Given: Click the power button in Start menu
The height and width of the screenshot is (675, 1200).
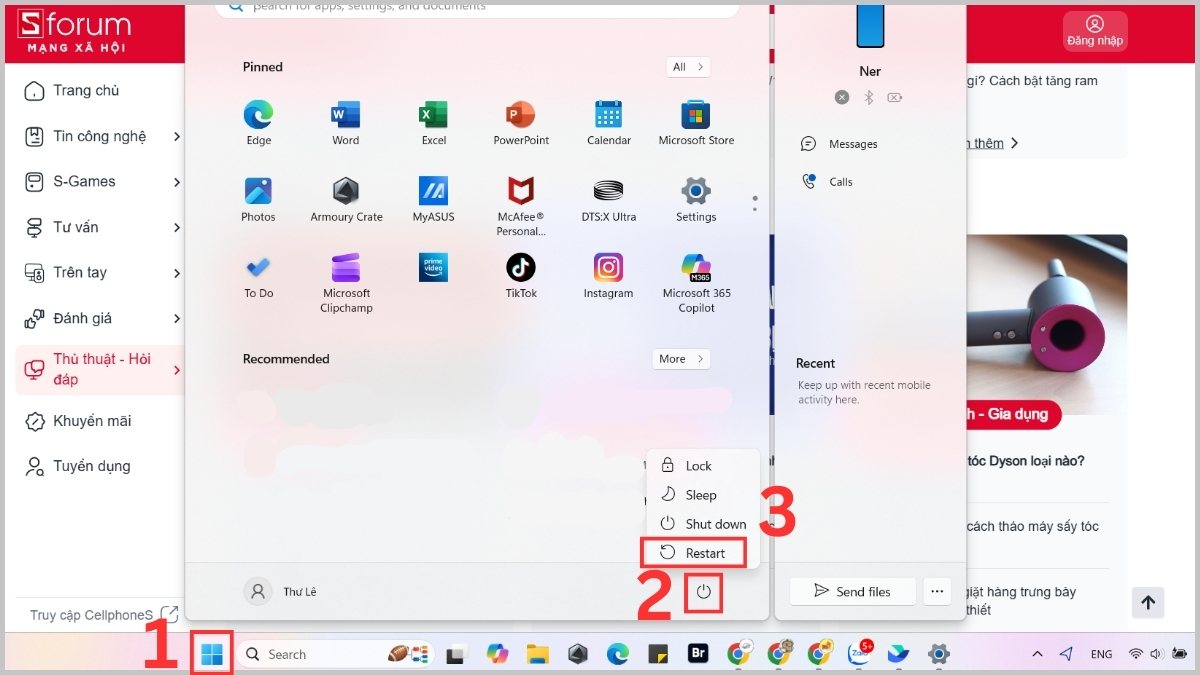Looking at the screenshot, I should pyautogui.click(x=704, y=592).
